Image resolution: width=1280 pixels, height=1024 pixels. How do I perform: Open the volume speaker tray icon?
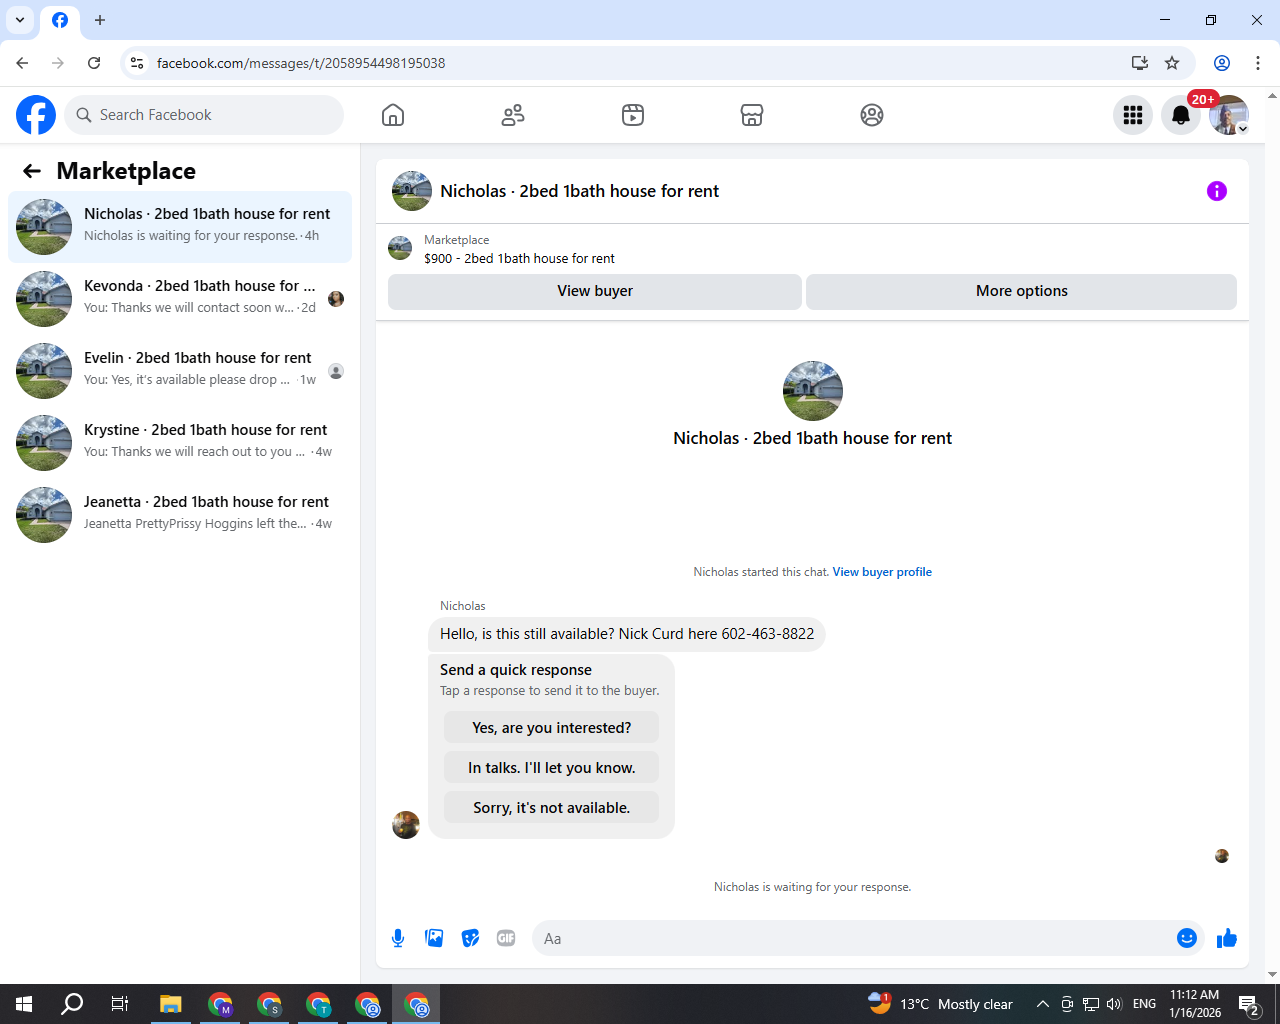point(1115,1004)
